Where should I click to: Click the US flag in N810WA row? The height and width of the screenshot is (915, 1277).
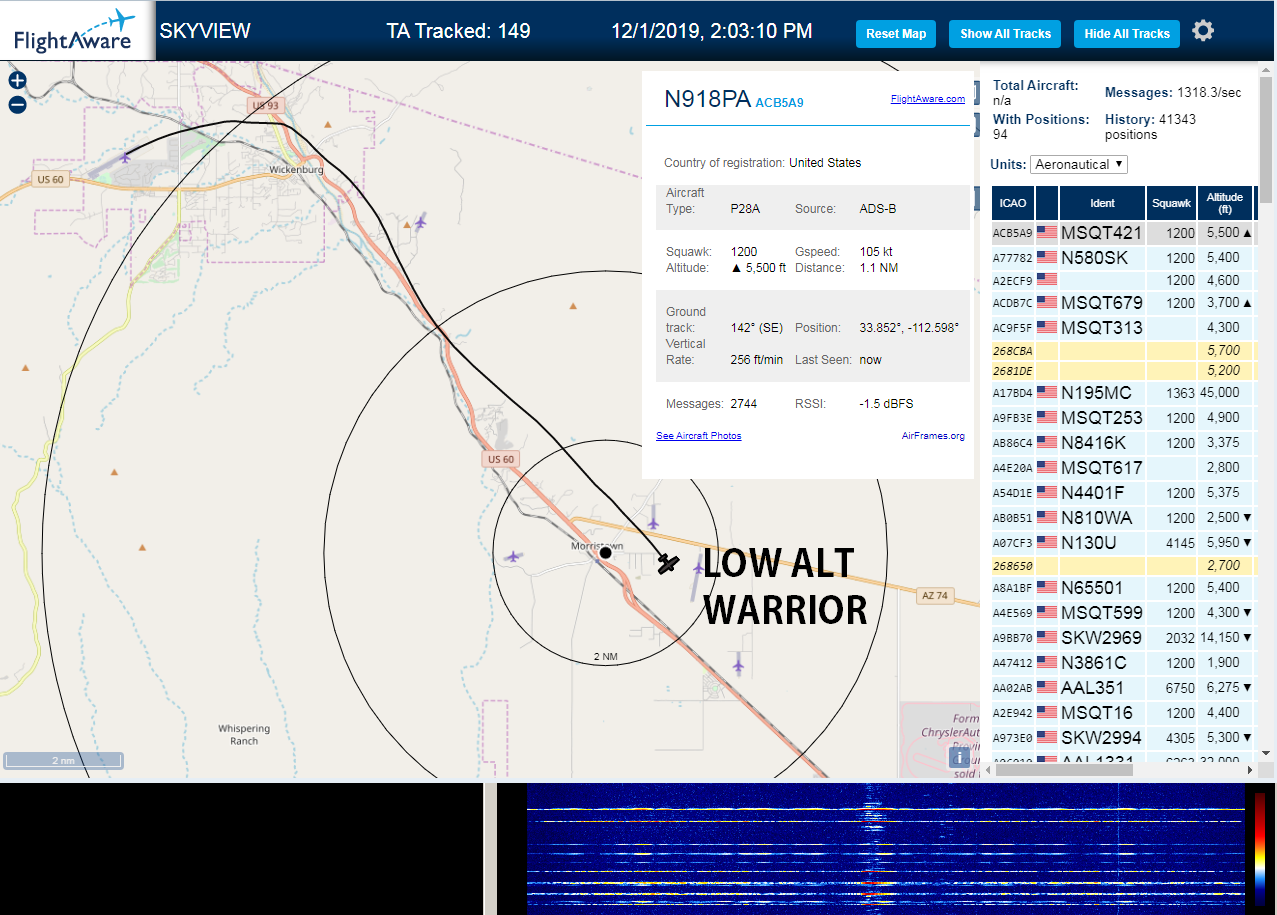(1047, 518)
